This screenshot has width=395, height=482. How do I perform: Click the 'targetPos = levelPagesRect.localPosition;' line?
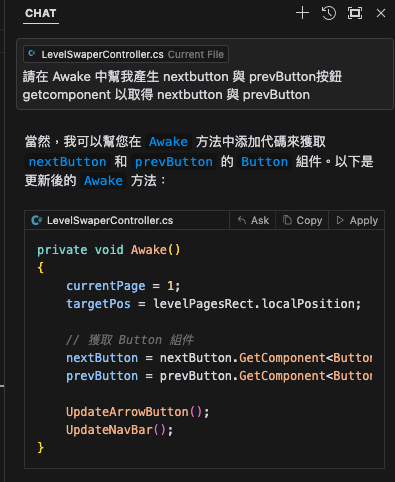point(213,304)
